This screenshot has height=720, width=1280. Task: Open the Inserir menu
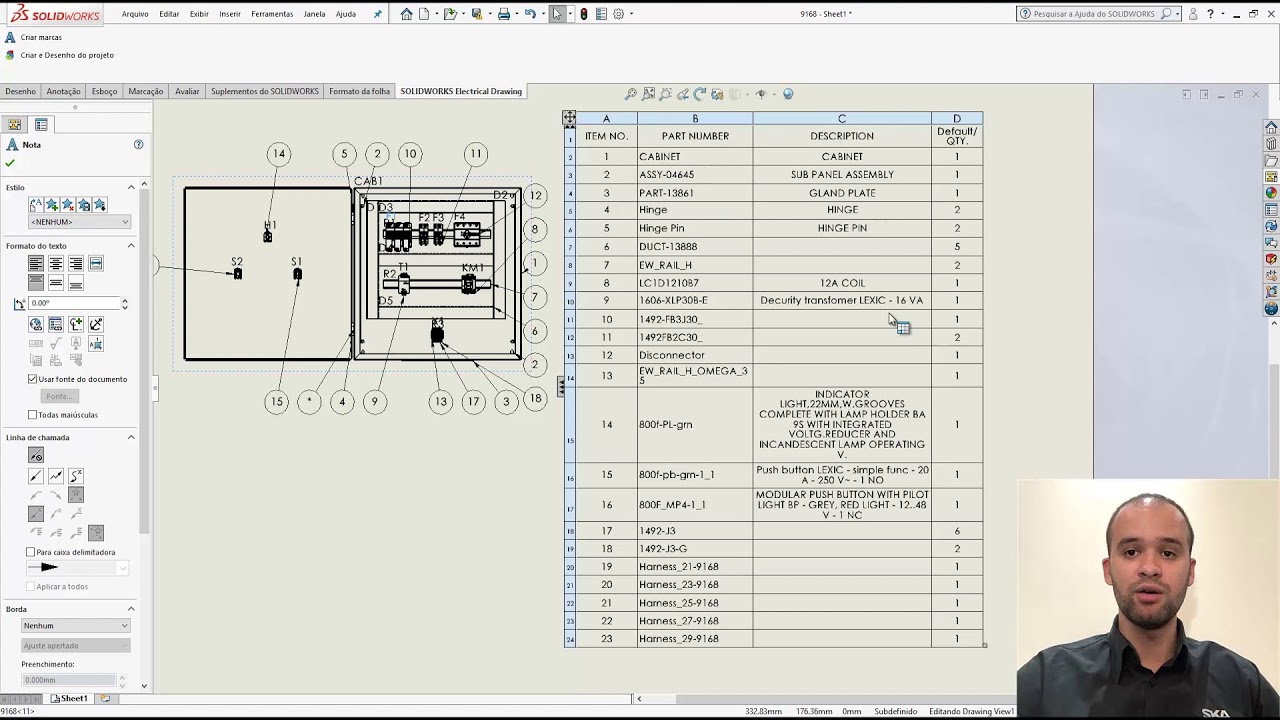230,14
